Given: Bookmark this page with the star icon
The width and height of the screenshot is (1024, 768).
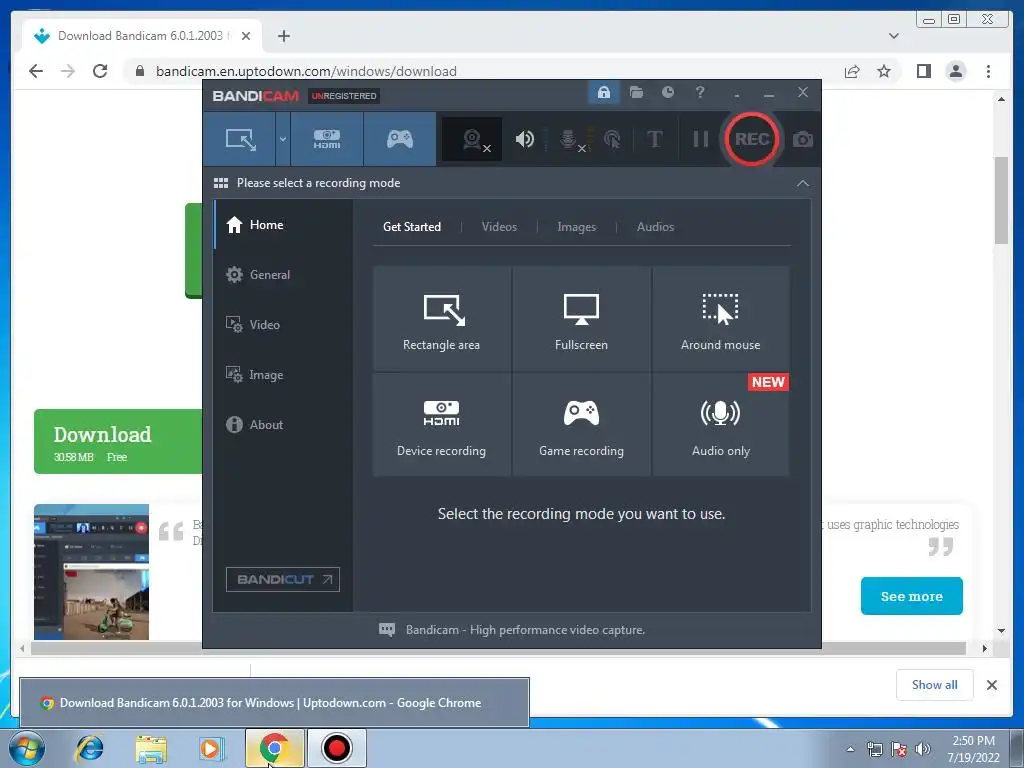Looking at the screenshot, I should click(x=884, y=71).
